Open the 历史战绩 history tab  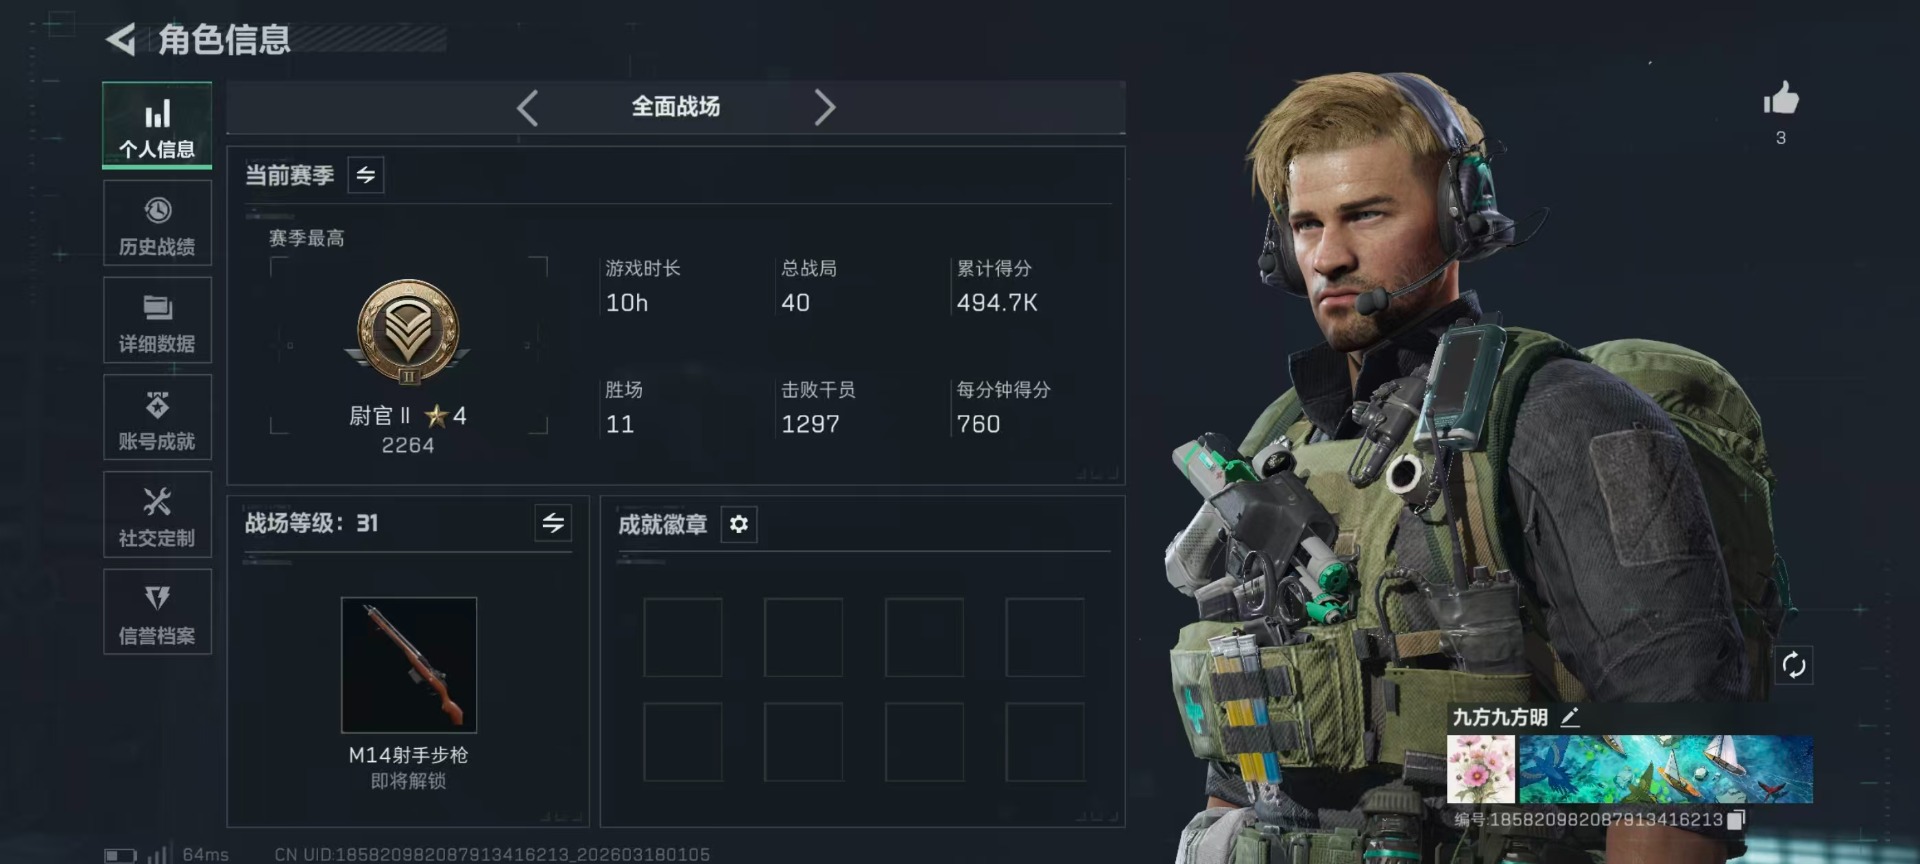[157, 223]
